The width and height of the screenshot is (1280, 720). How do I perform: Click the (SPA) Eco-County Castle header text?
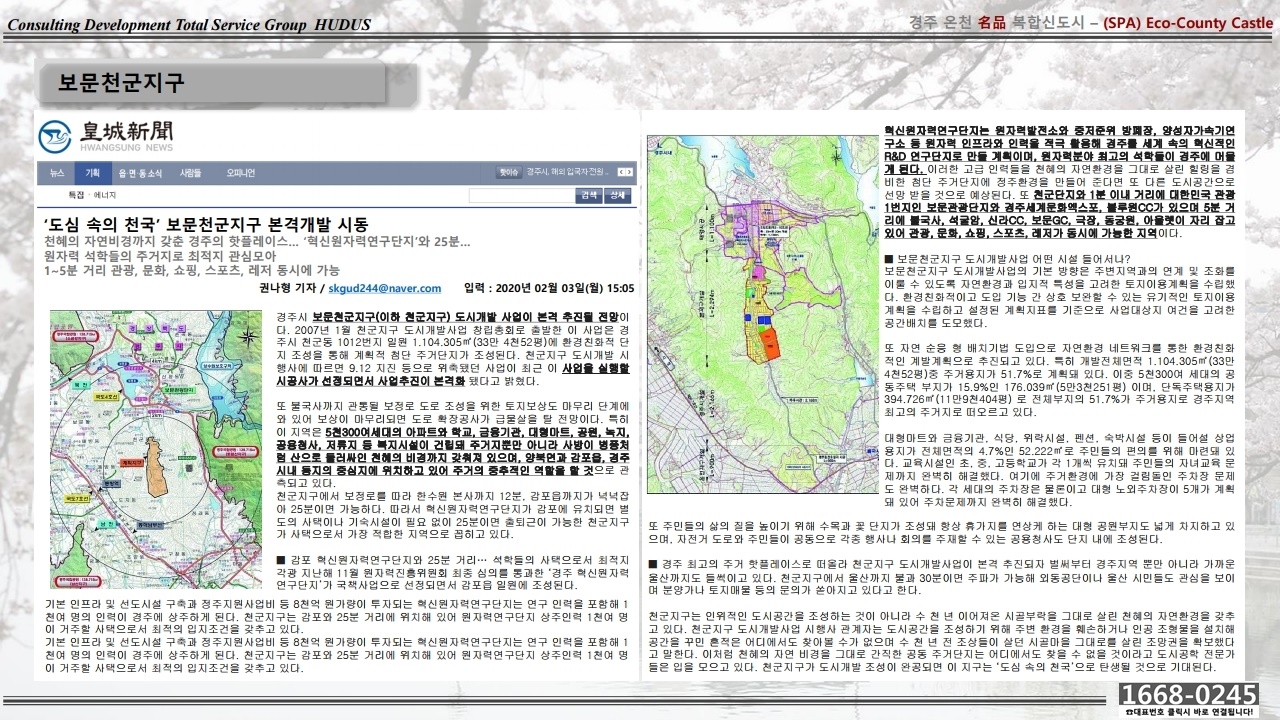tap(1188, 21)
